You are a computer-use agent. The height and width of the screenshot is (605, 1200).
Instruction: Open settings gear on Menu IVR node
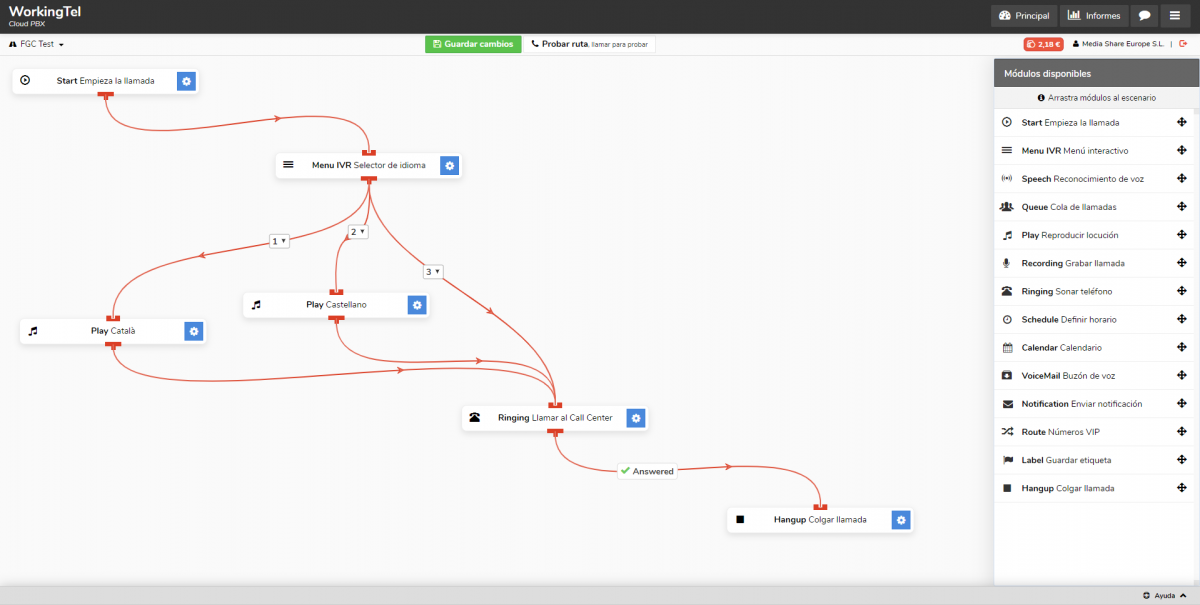point(450,165)
